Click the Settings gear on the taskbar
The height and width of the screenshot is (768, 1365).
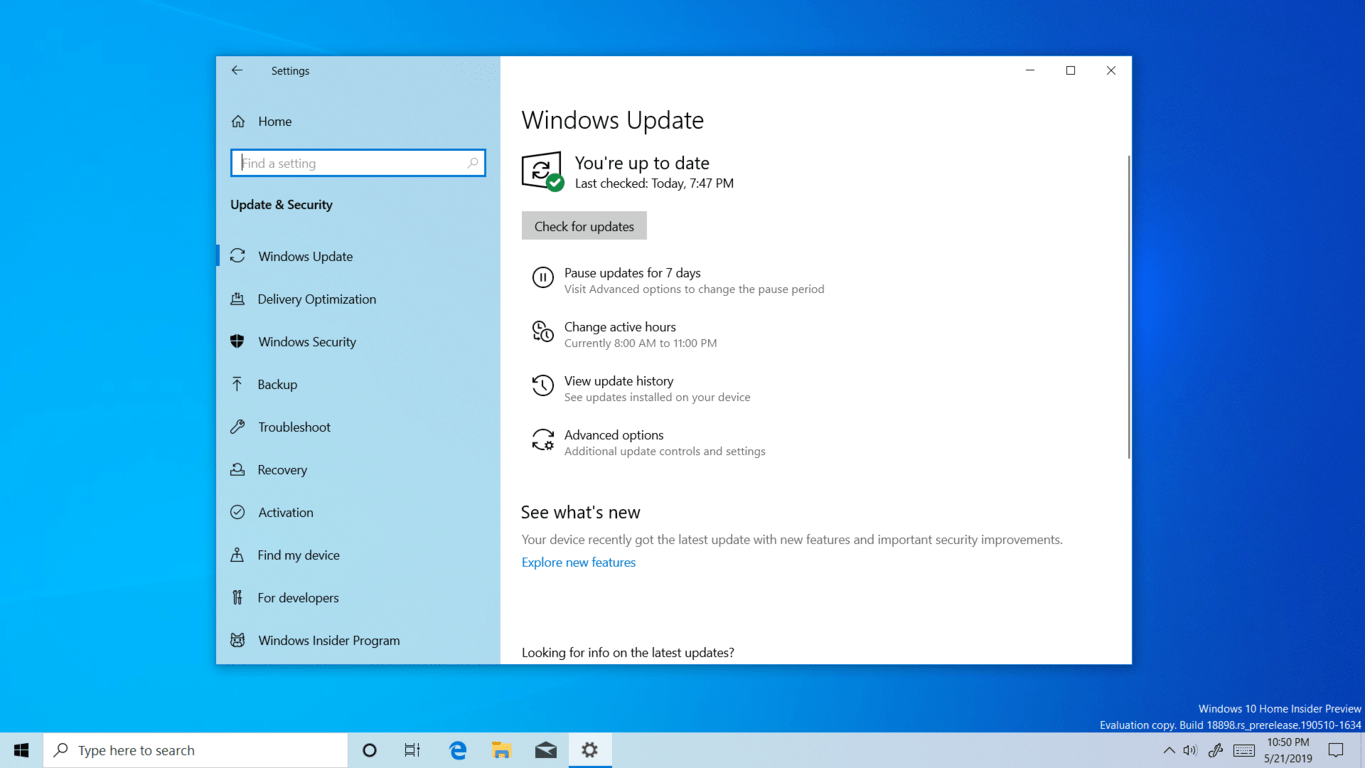pyautogui.click(x=590, y=750)
